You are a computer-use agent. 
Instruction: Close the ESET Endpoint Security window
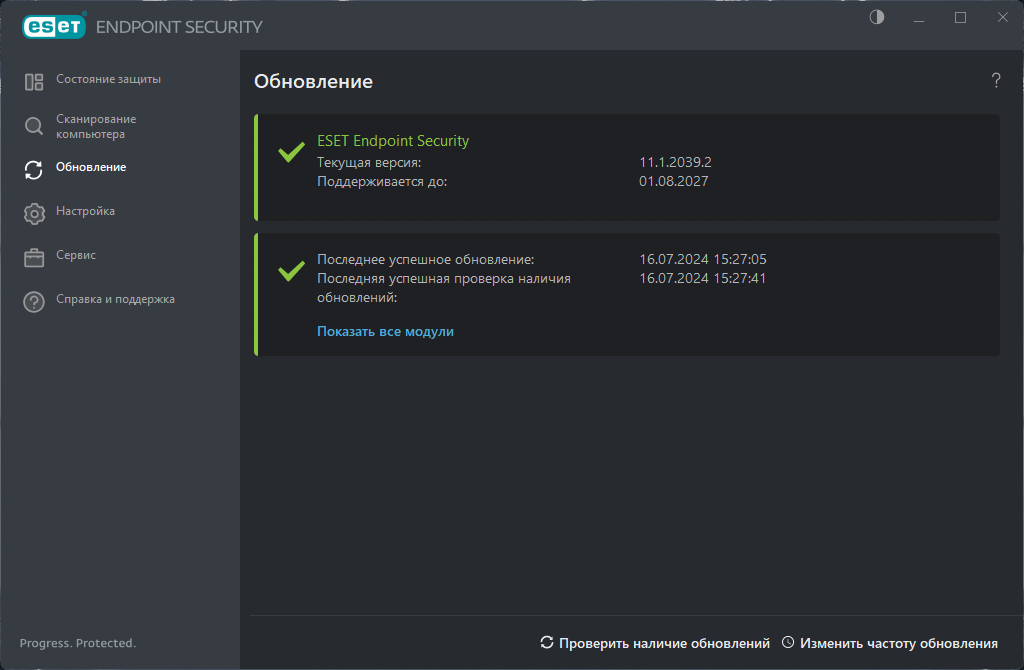coord(1002,18)
